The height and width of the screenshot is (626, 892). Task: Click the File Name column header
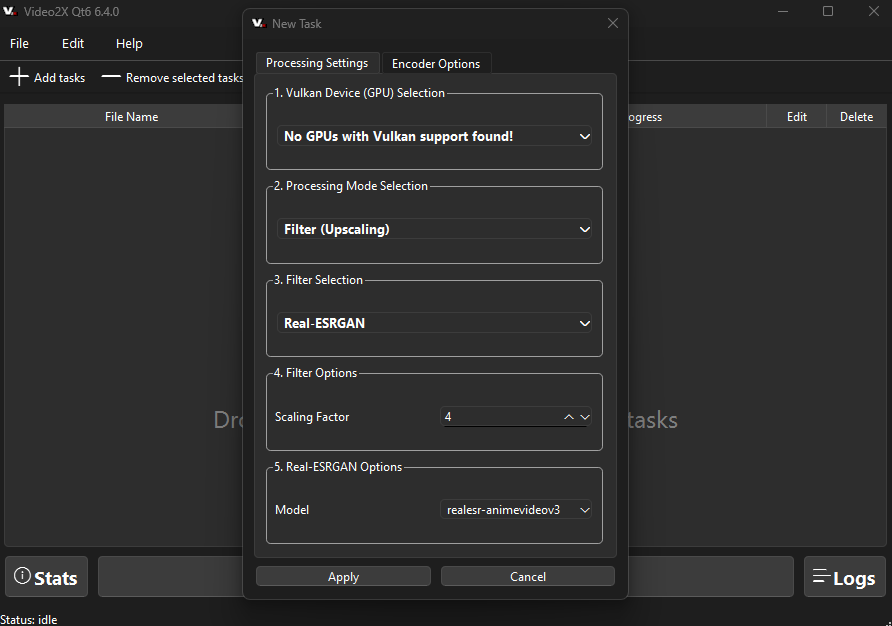tap(131, 117)
